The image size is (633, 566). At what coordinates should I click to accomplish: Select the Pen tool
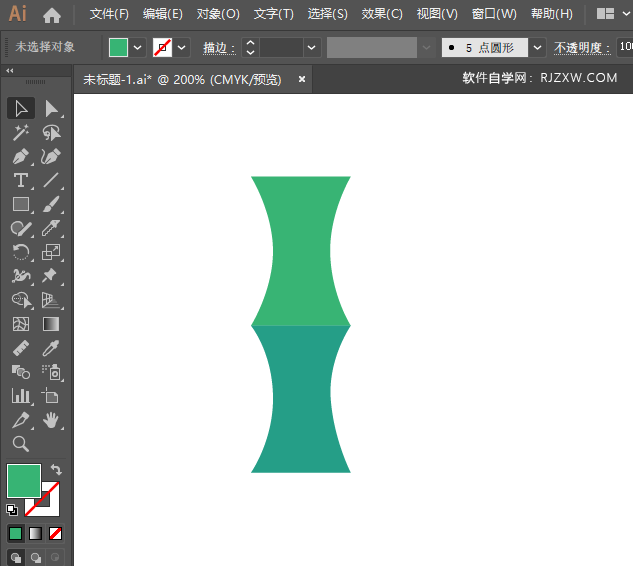pyautogui.click(x=21, y=156)
